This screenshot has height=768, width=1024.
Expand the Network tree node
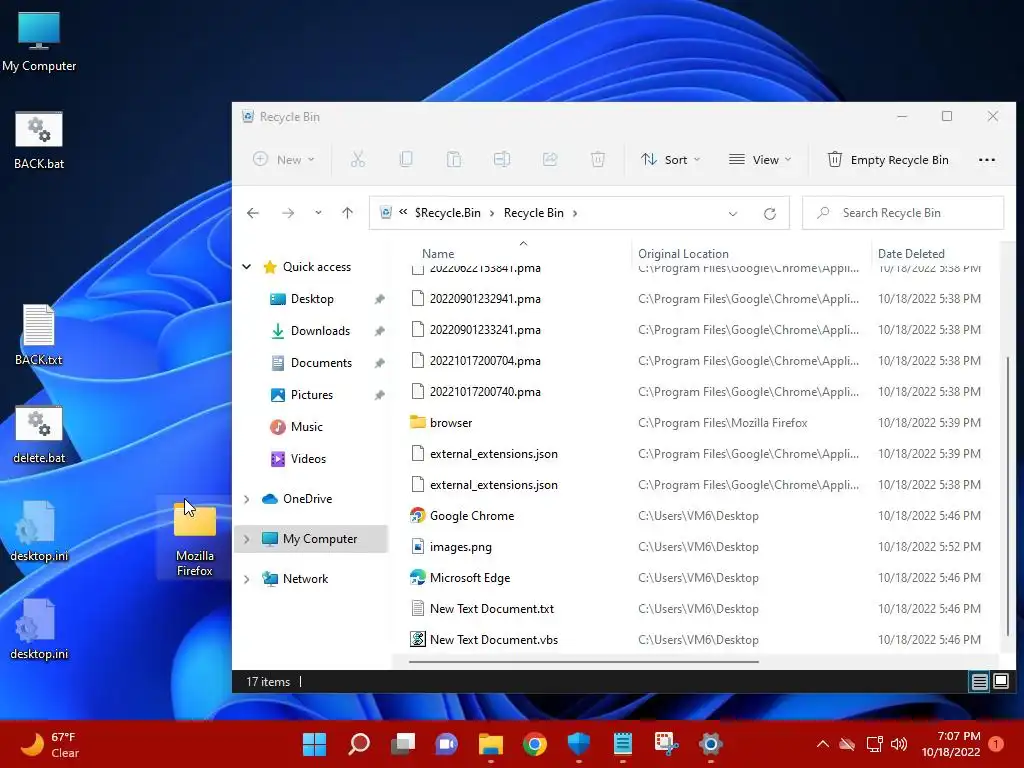click(x=247, y=579)
